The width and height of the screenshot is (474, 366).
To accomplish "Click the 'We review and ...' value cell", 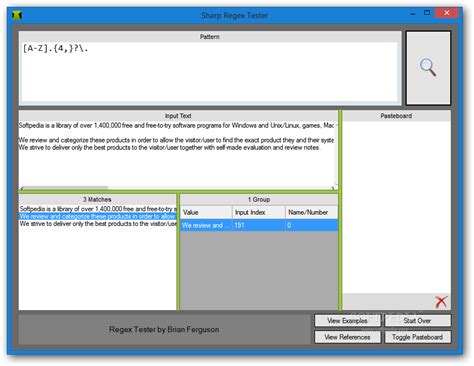I will pos(206,225).
